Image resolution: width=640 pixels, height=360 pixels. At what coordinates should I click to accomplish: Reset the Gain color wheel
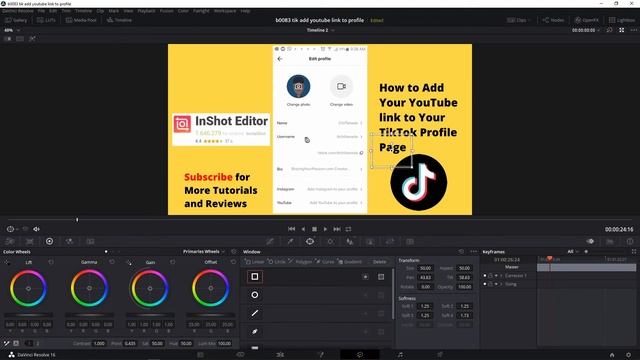point(173,262)
